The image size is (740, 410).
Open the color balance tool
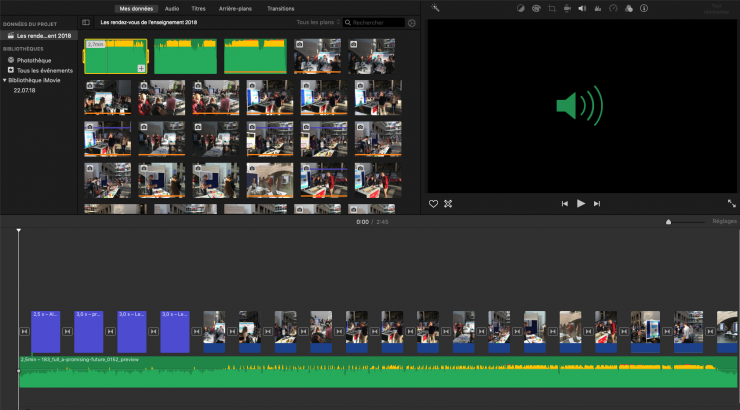(521, 8)
